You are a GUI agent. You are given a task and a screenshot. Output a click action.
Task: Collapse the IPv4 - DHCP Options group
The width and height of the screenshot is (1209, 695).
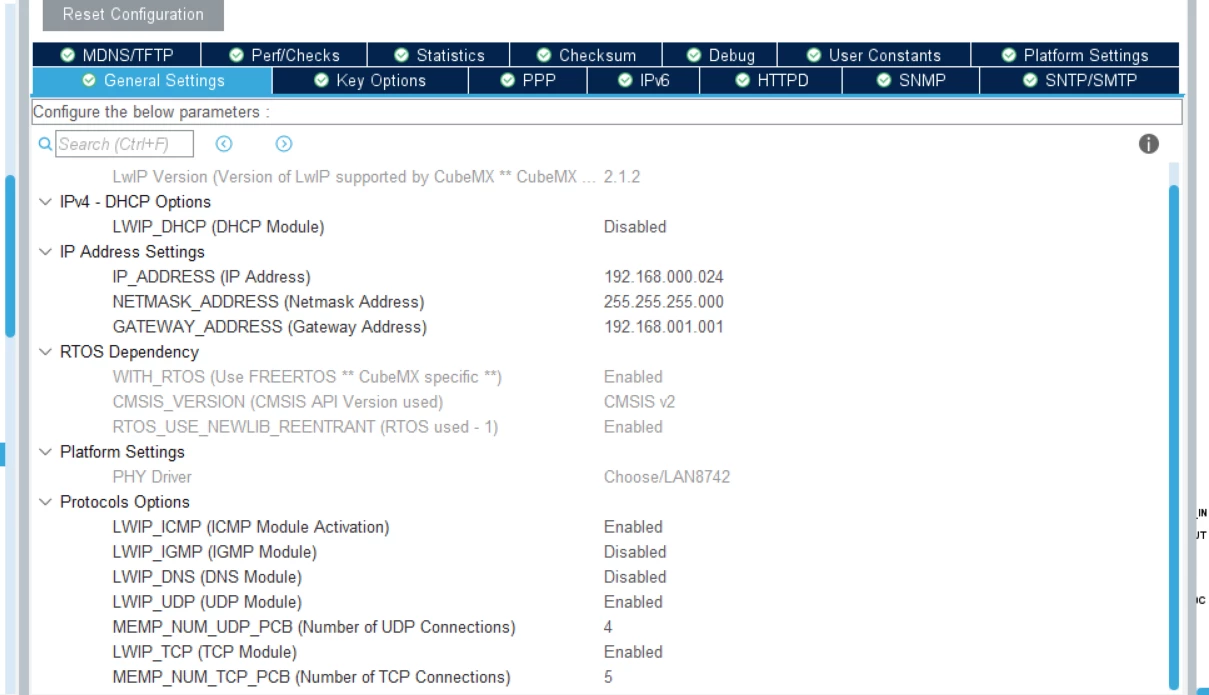(44, 202)
